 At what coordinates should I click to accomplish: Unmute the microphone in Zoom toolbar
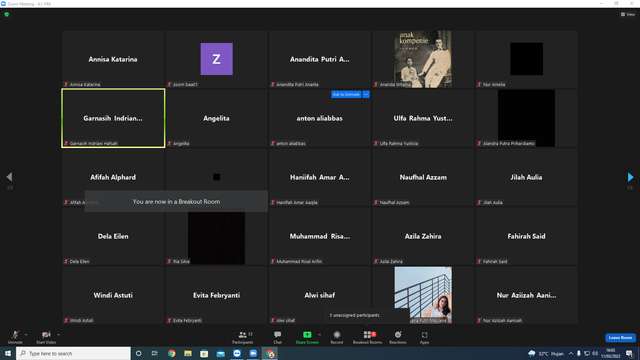coord(15,337)
